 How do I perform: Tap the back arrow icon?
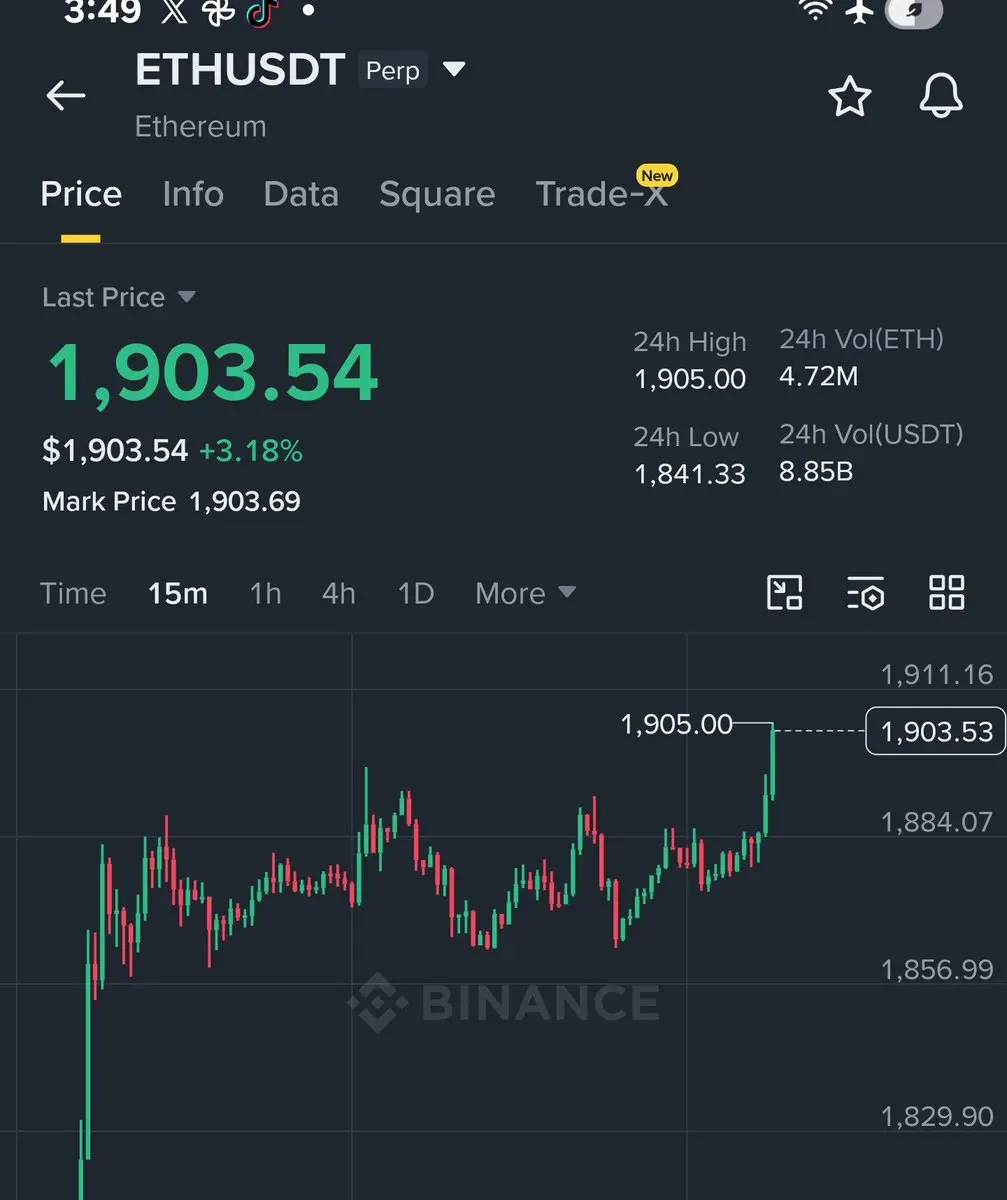tap(66, 95)
